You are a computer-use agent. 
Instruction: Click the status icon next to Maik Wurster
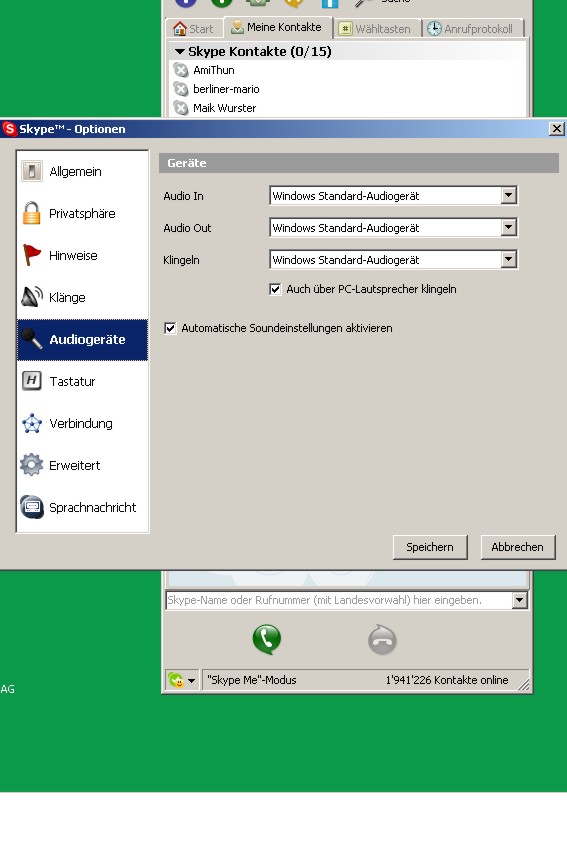pos(181,108)
